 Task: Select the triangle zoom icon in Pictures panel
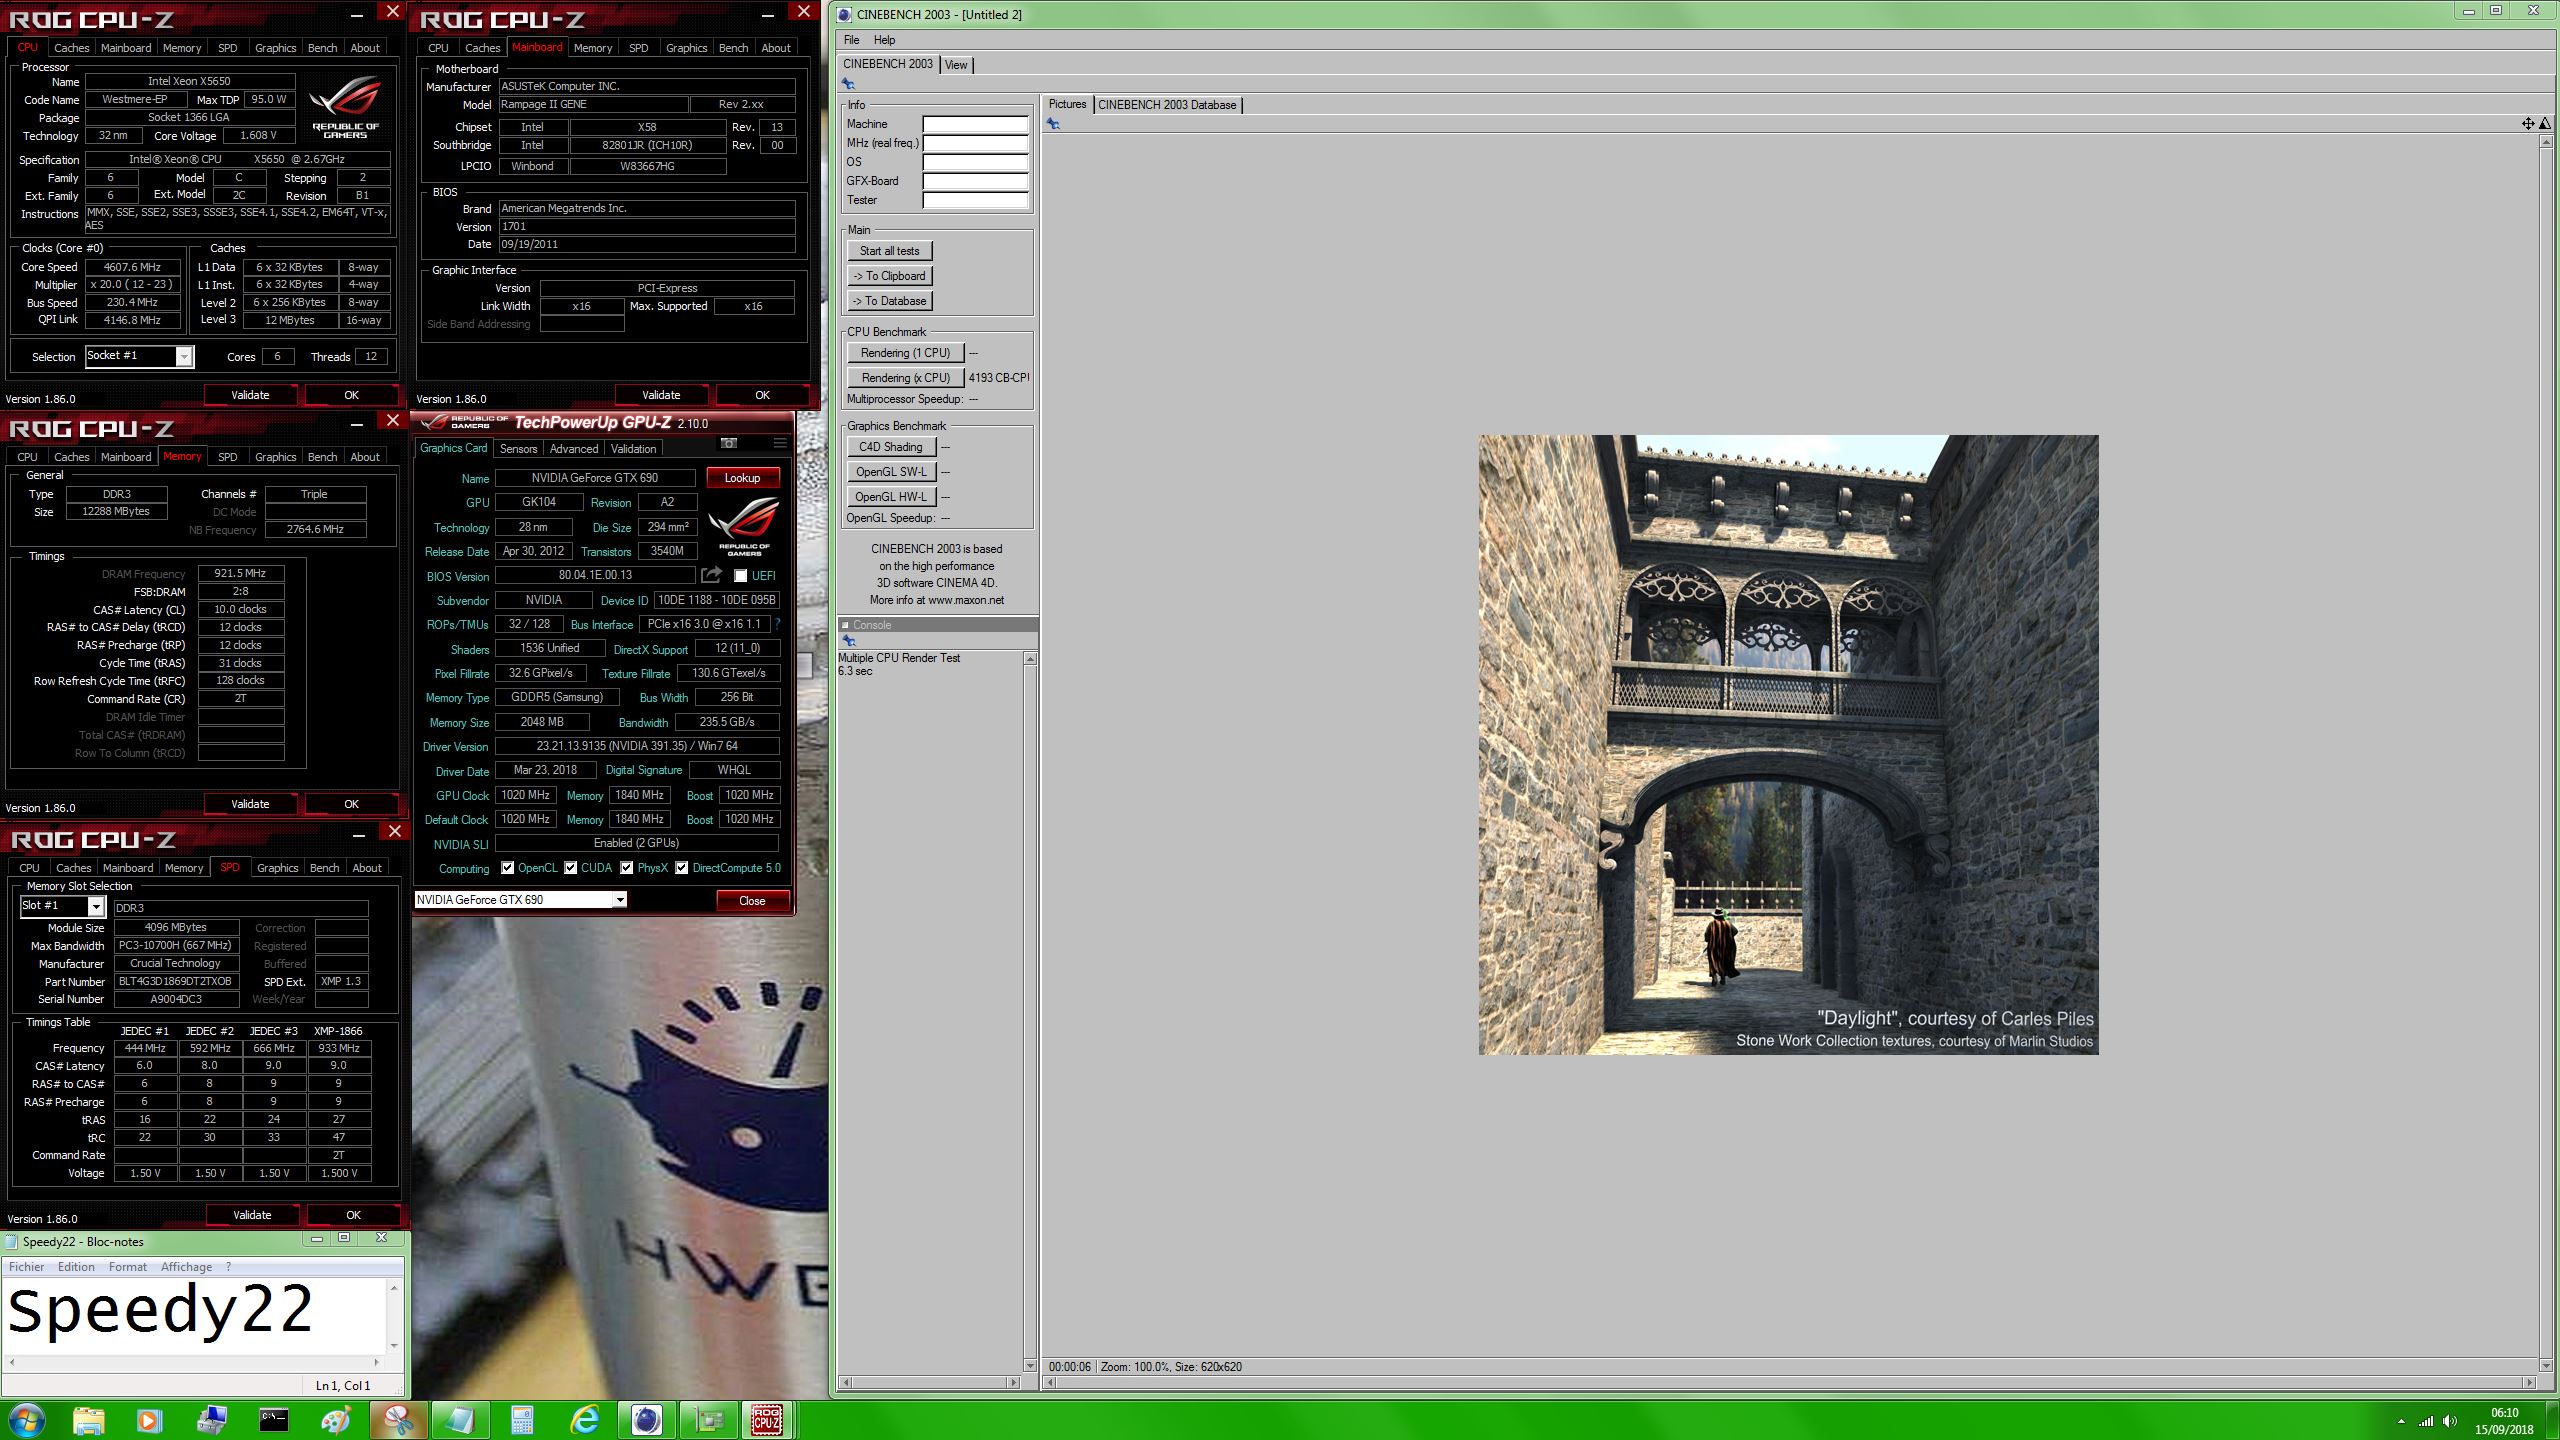click(2544, 124)
